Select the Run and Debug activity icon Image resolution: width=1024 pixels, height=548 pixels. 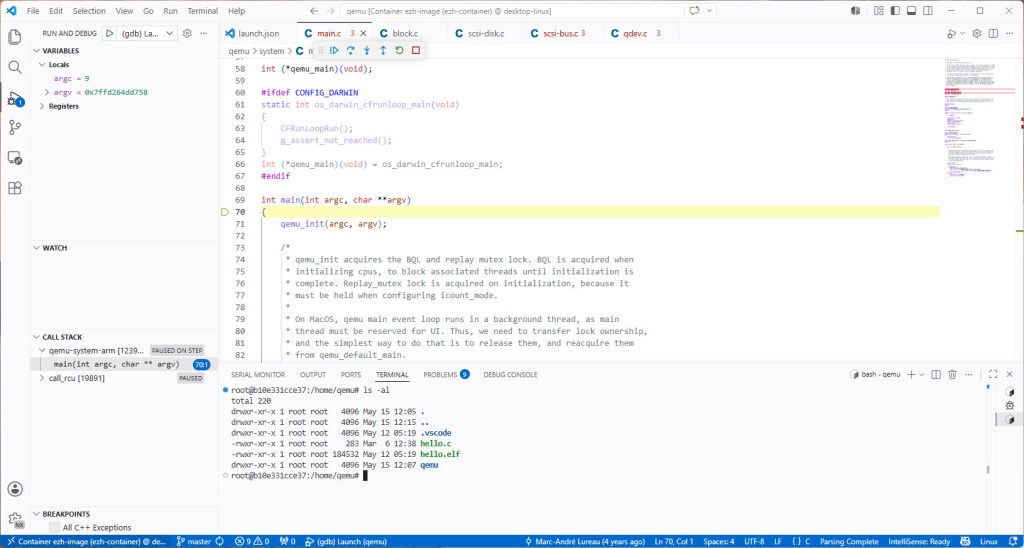[x=14, y=99]
